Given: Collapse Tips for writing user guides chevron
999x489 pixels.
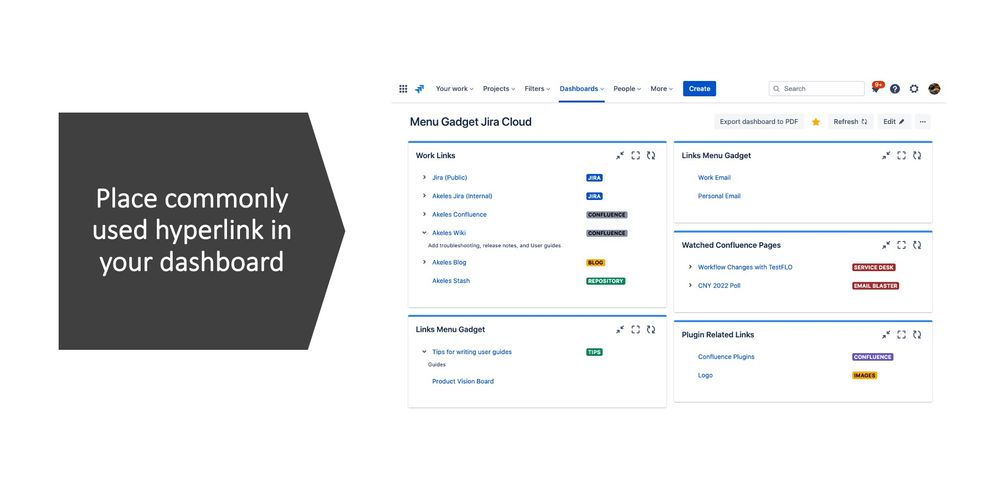Looking at the screenshot, I should (424, 352).
